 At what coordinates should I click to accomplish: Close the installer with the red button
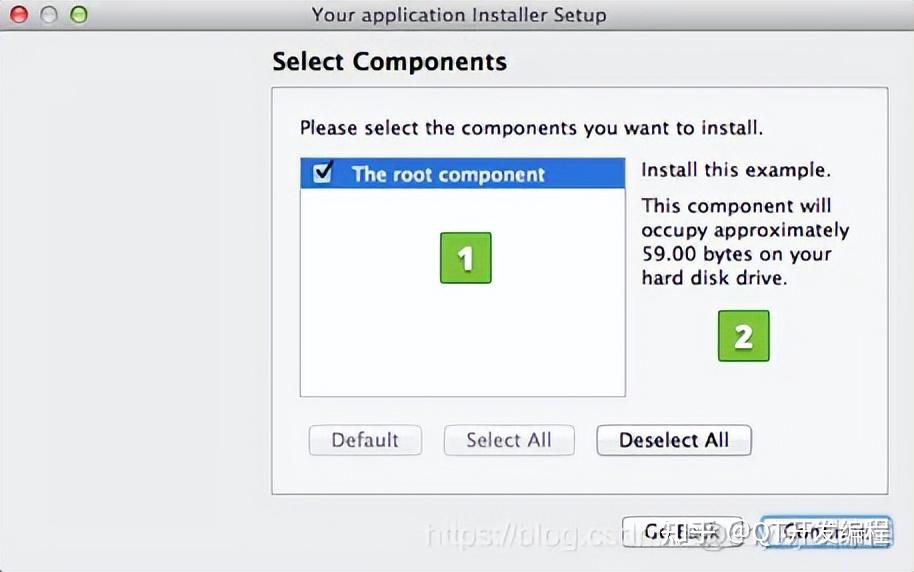coord(18,15)
